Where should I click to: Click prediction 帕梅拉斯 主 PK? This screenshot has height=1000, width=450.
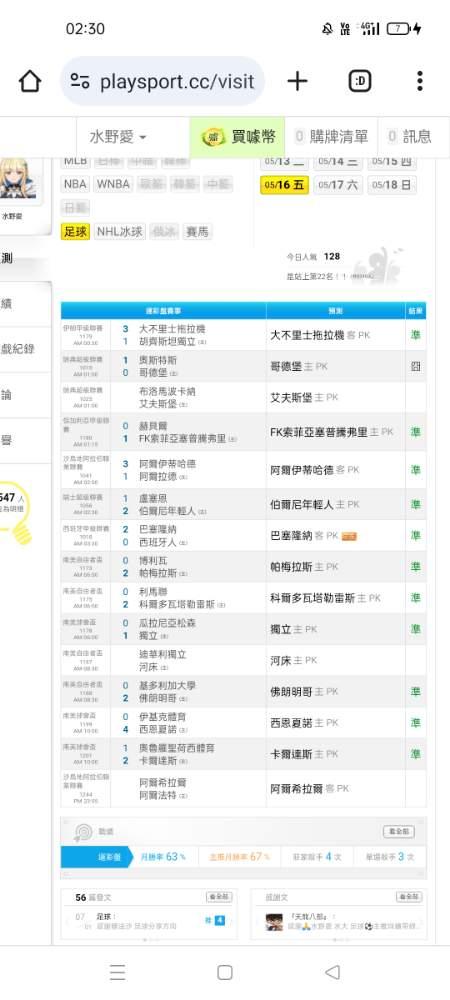tap(305, 566)
